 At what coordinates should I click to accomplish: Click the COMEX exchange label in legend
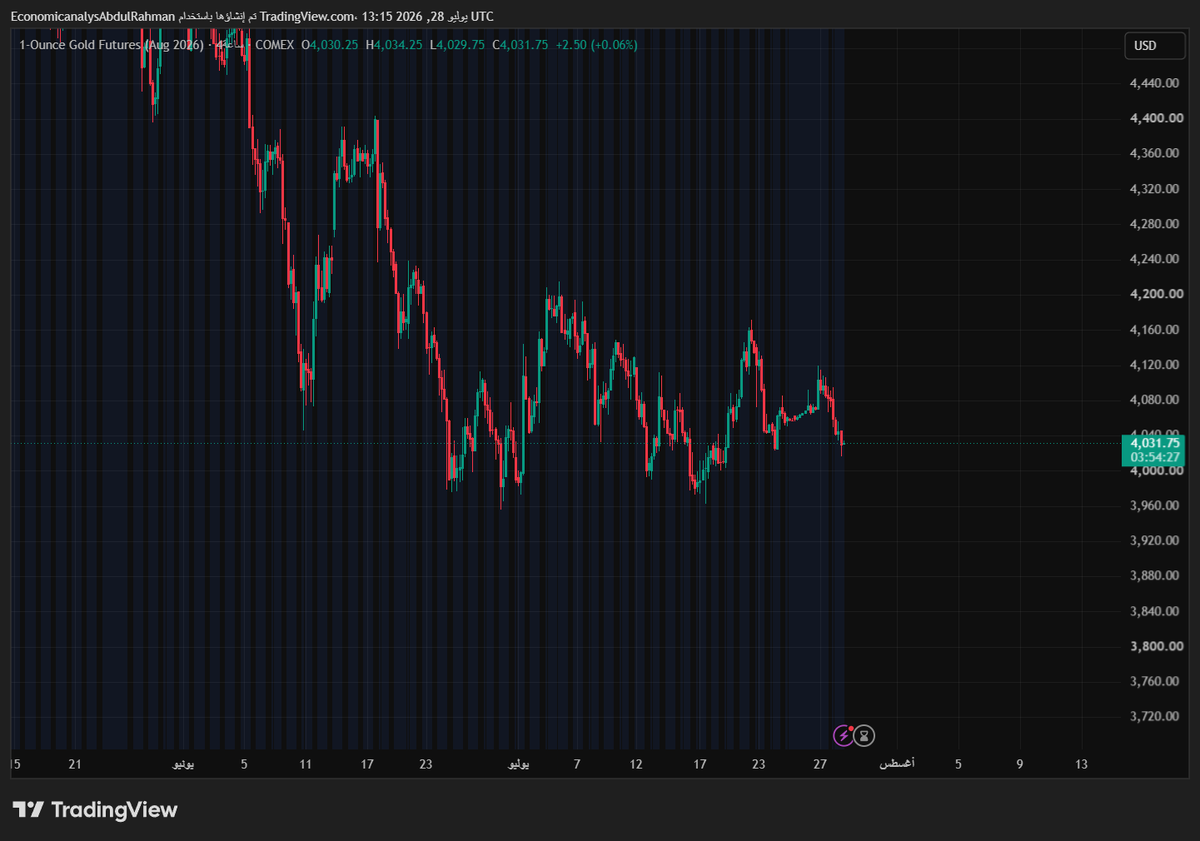click(275, 45)
